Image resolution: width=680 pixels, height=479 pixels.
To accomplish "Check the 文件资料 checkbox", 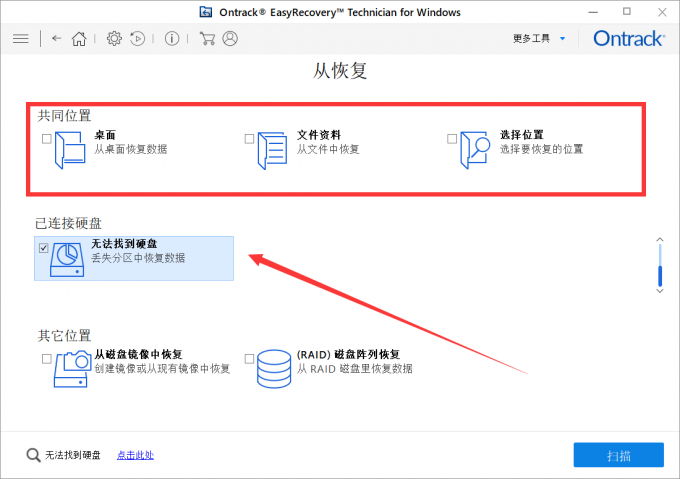I will click(249, 139).
